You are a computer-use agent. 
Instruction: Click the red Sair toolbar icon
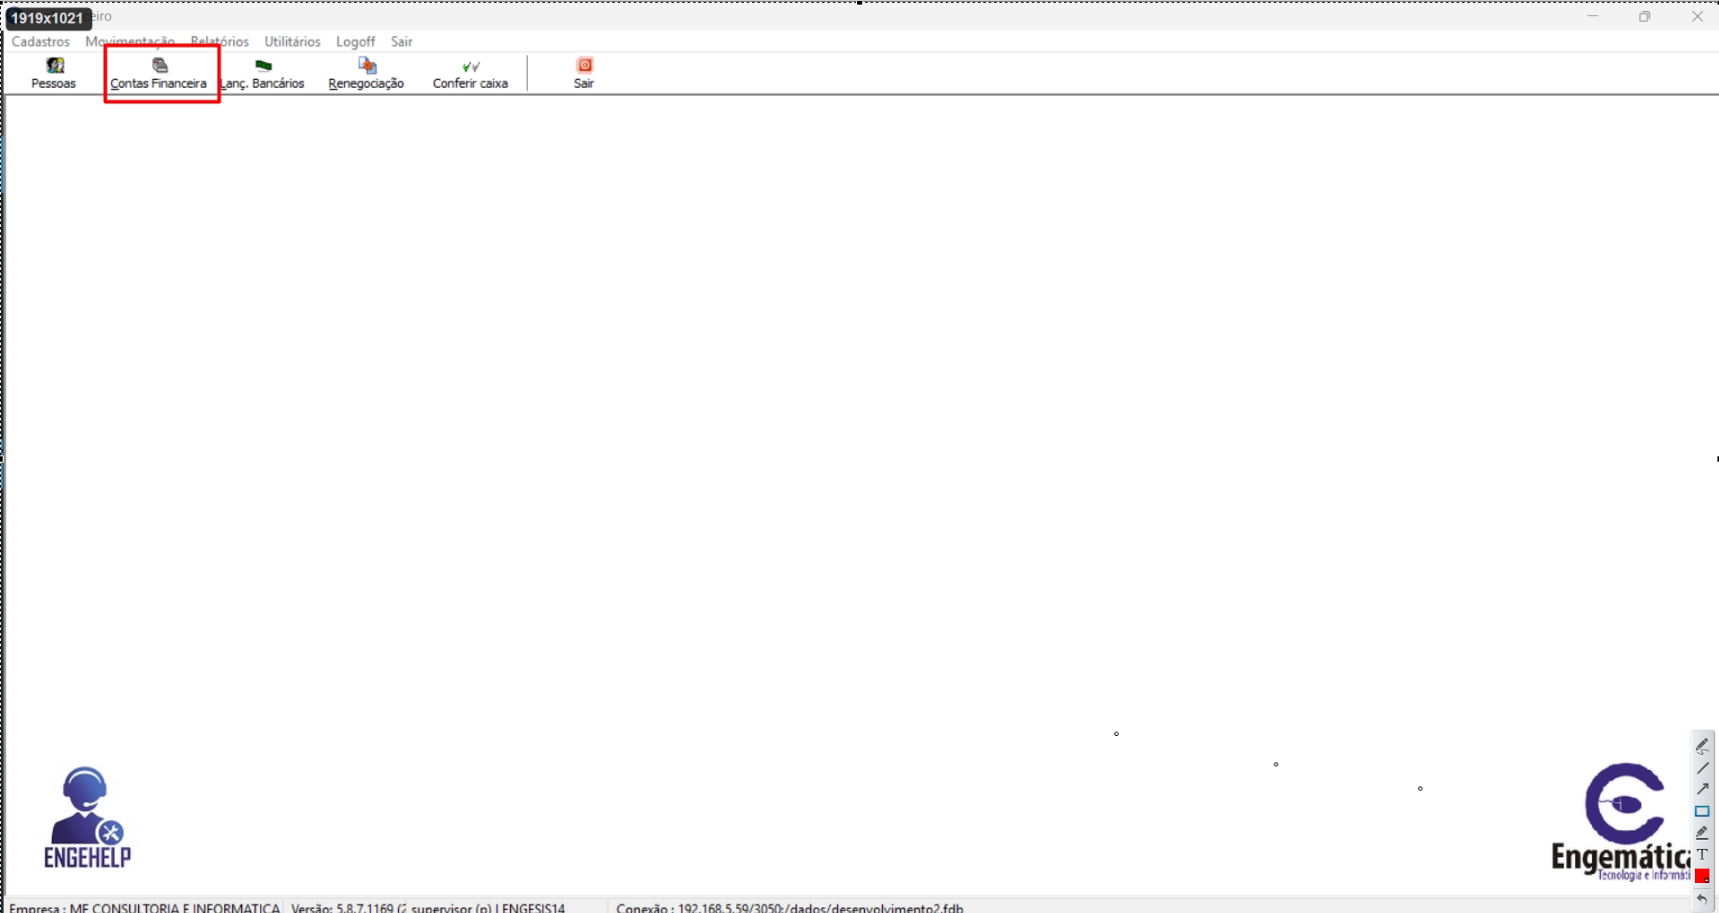(584, 73)
